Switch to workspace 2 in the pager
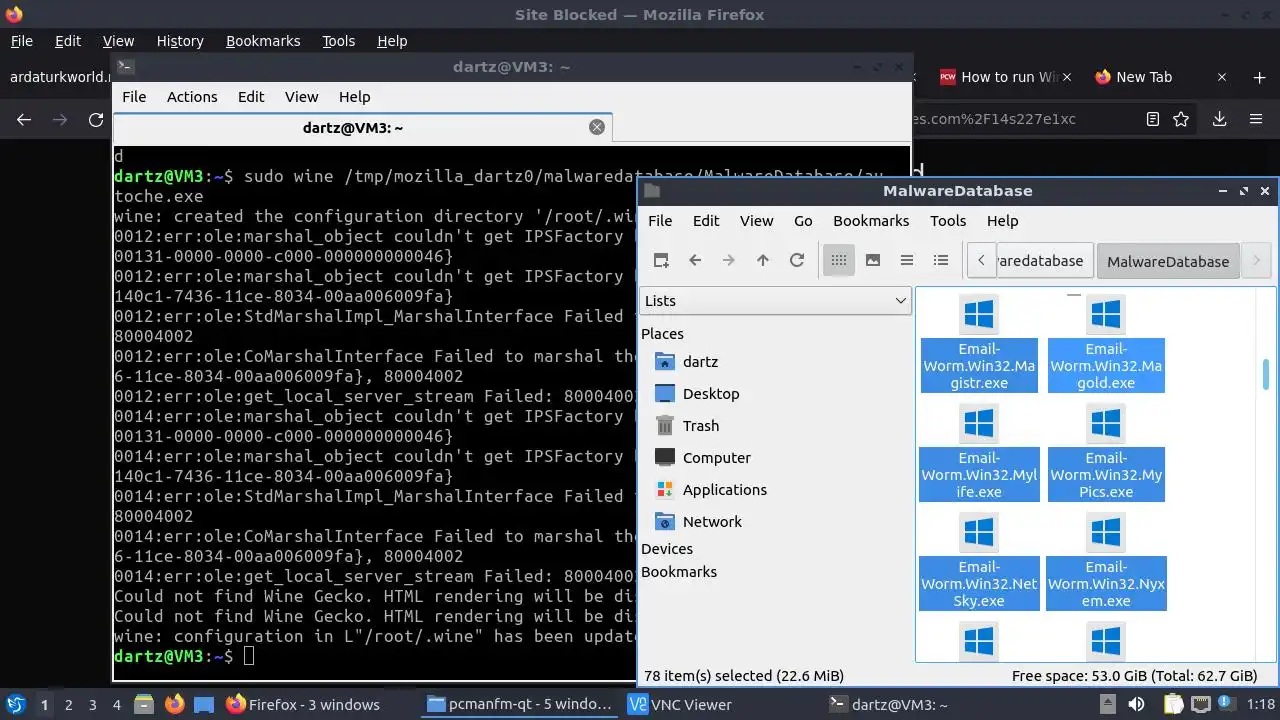Viewport: 1280px width, 720px height. pyautogui.click(x=68, y=705)
